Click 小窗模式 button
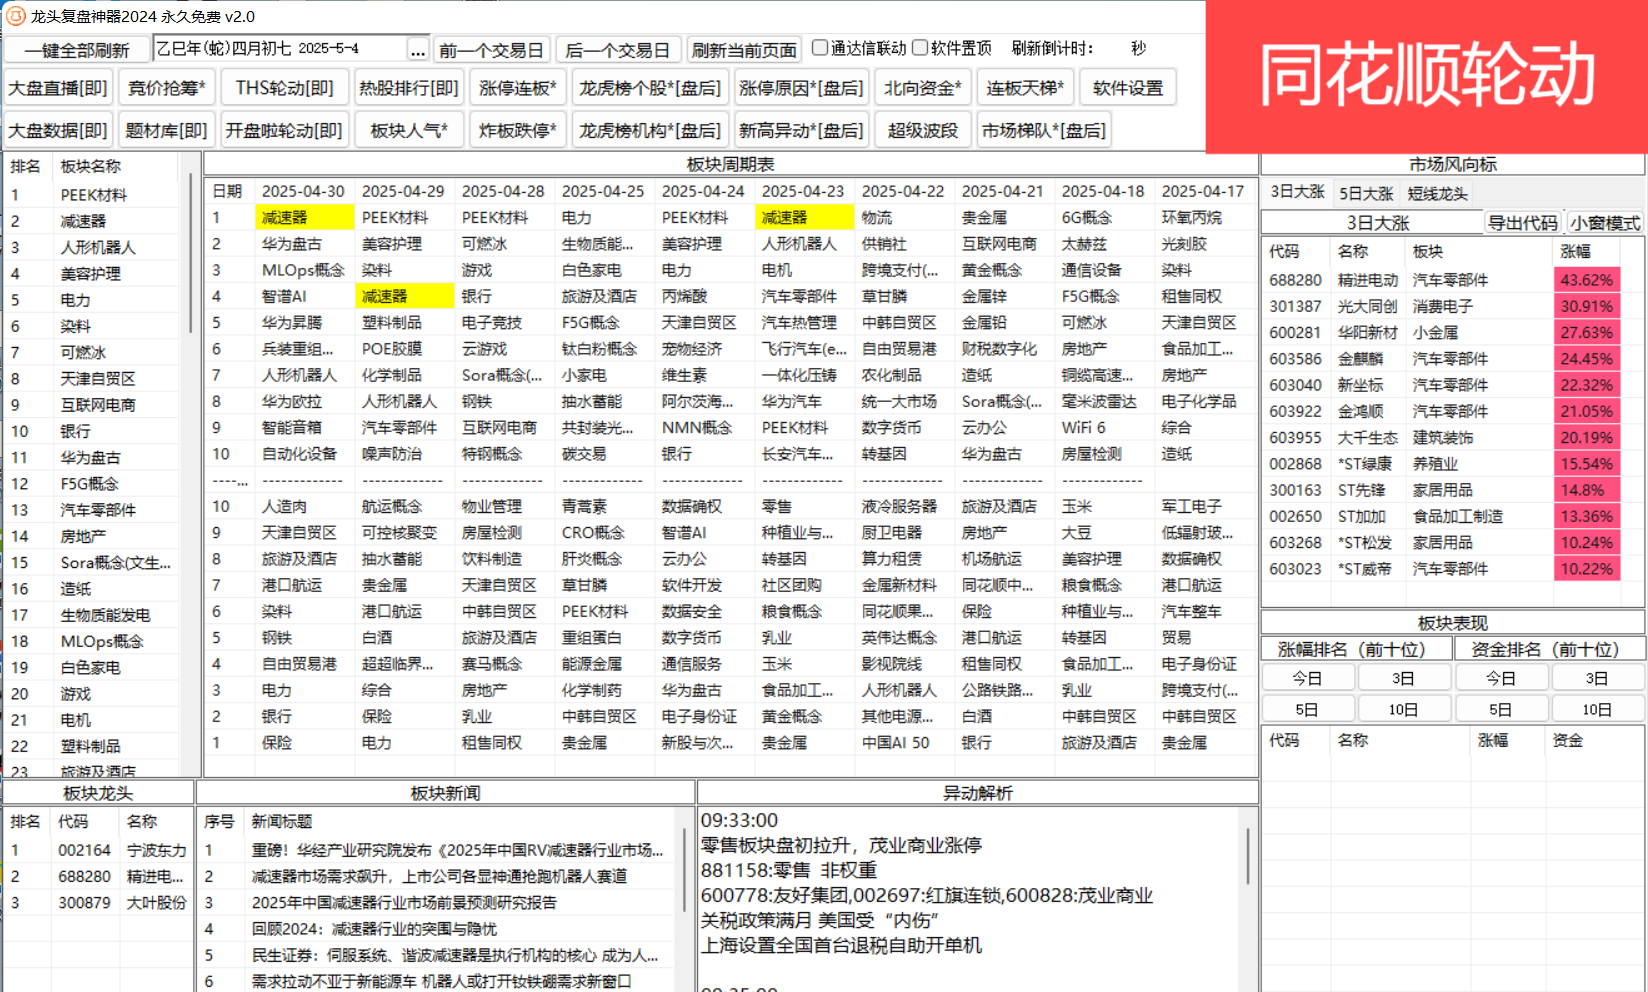Viewport: 1648px width, 992px height. coord(1604,222)
